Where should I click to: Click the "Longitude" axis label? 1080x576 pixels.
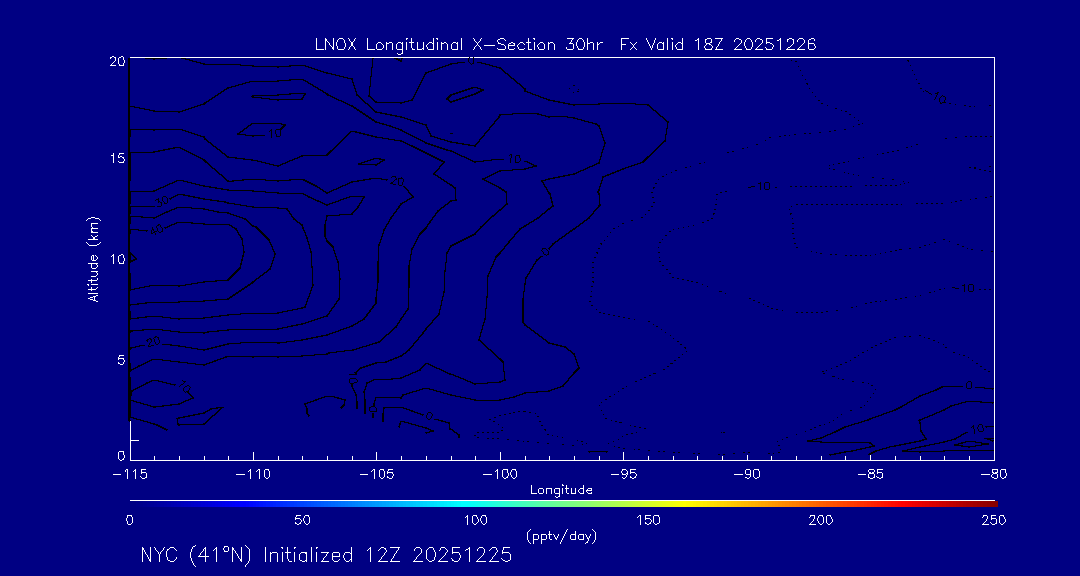561,491
